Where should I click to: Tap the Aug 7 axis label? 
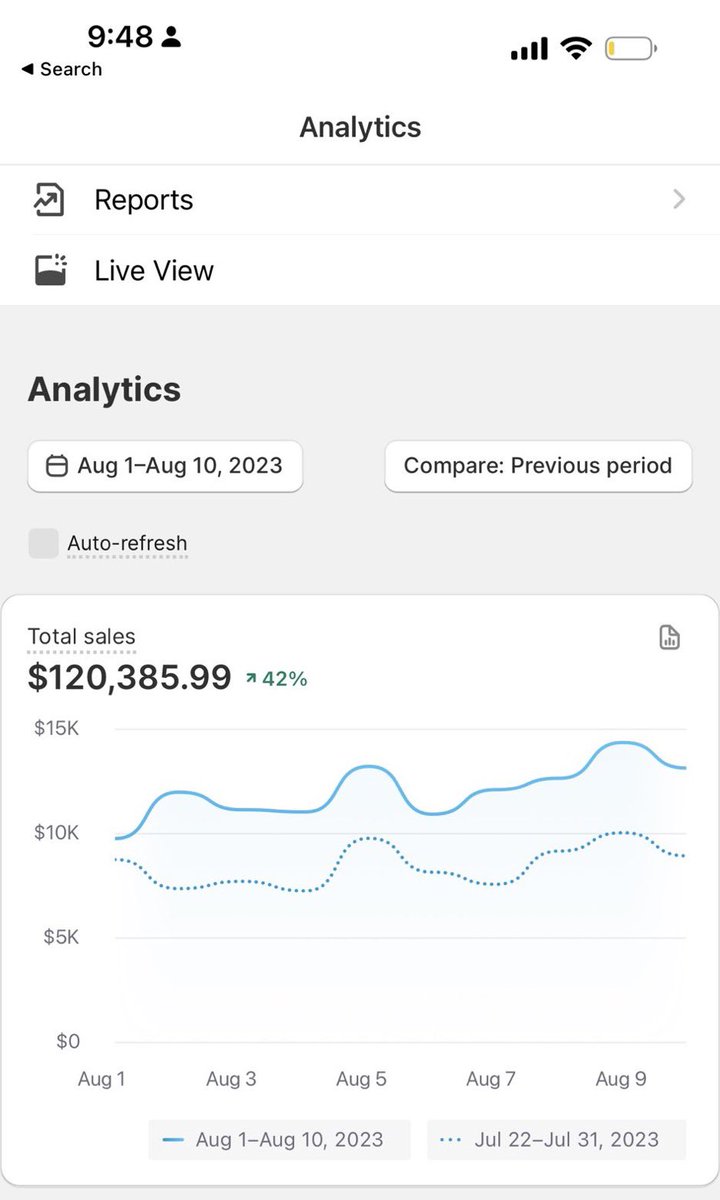point(491,1079)
